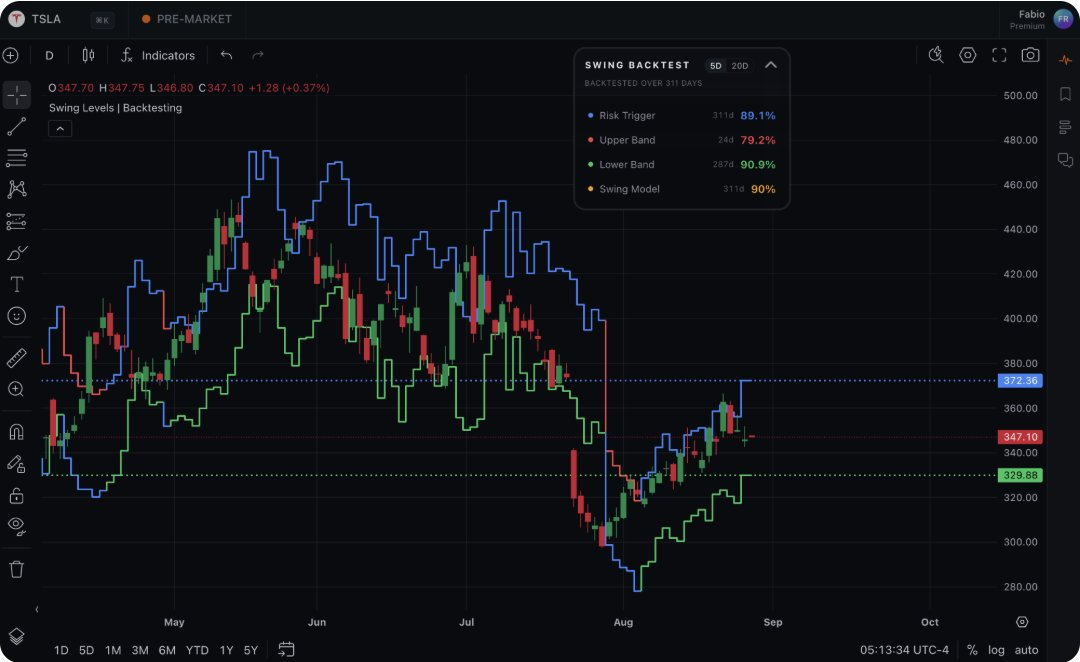Set chart range to YTD

(x=197, y=650)
